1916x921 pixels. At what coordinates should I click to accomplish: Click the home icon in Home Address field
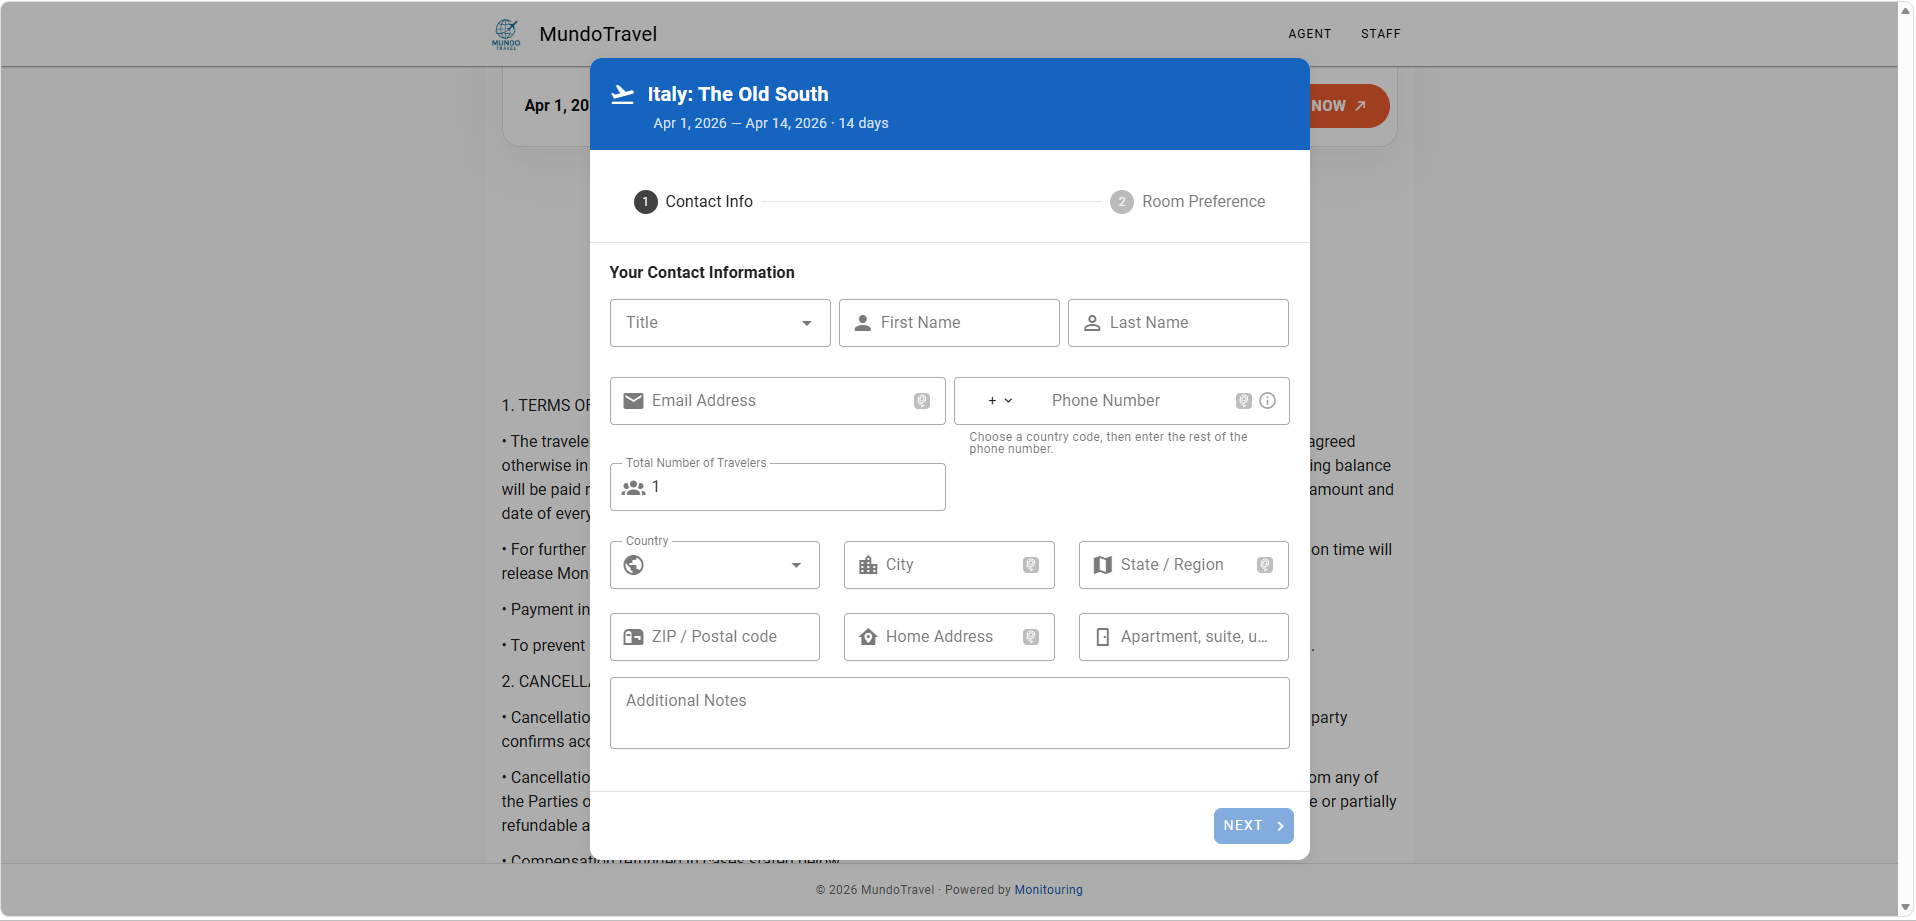click(x=867, y=637)
